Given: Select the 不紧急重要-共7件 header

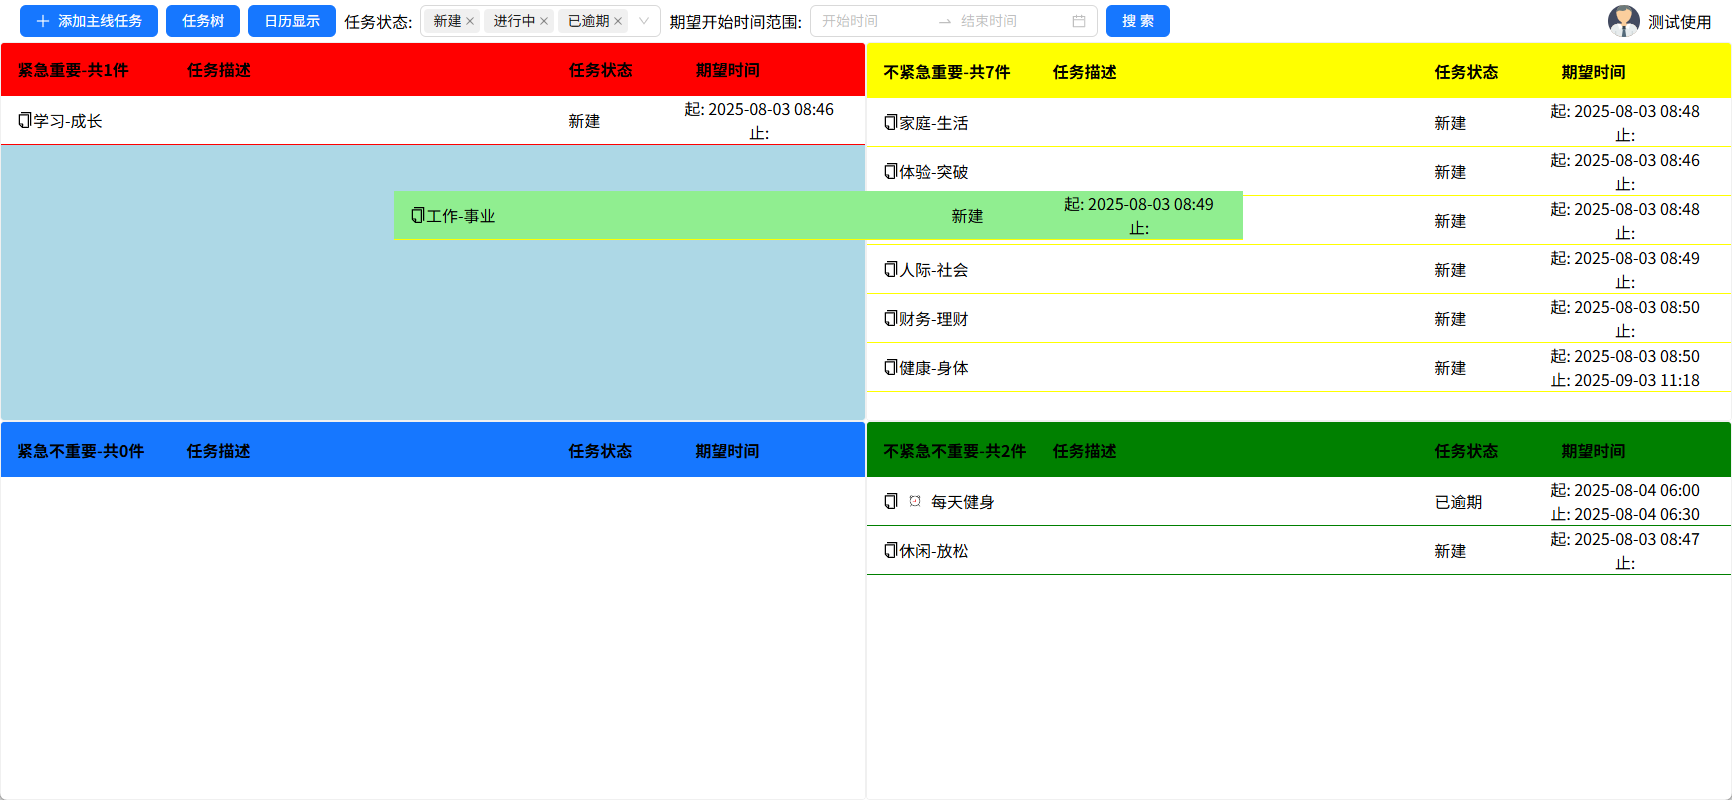Looking at the screenshot, I should (947, 72).
